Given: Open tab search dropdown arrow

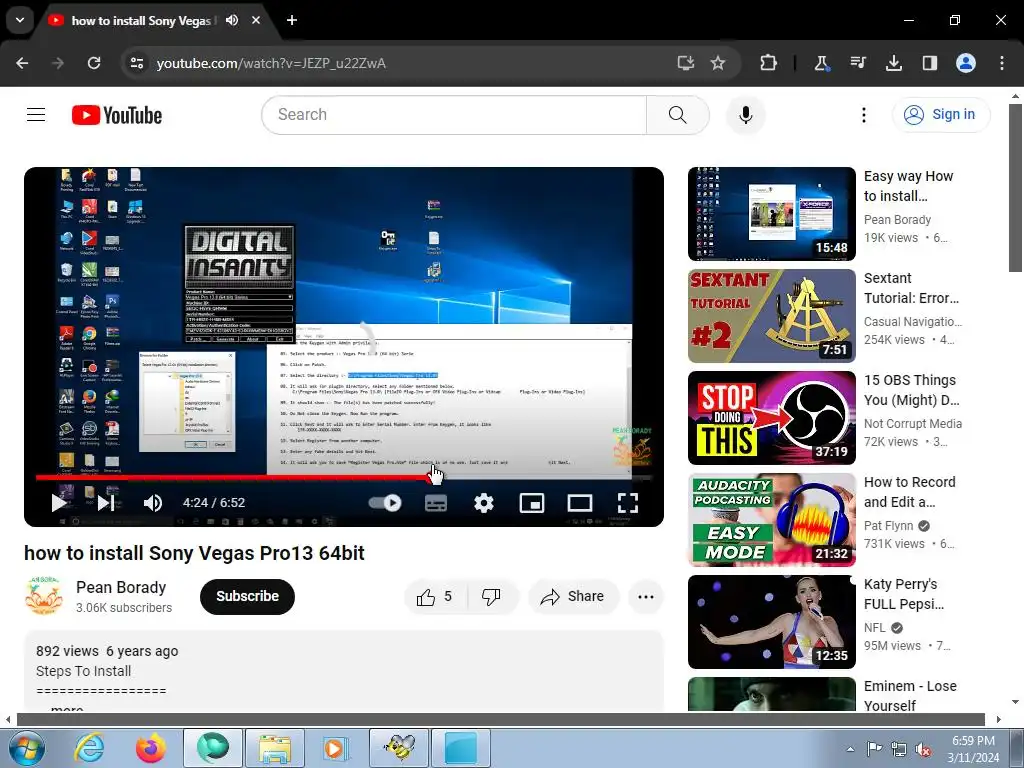Looking at the screenshot, I should [20, 20].
